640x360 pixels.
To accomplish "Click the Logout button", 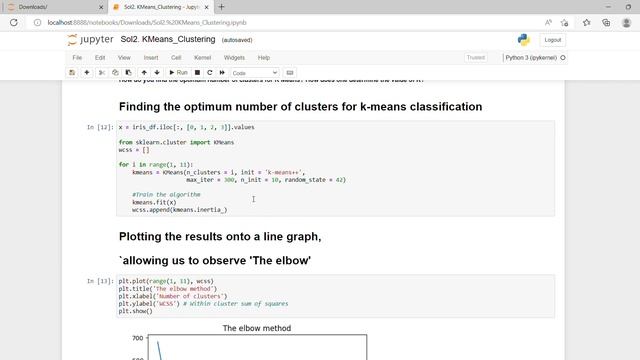I will click(x=553, y=40).
